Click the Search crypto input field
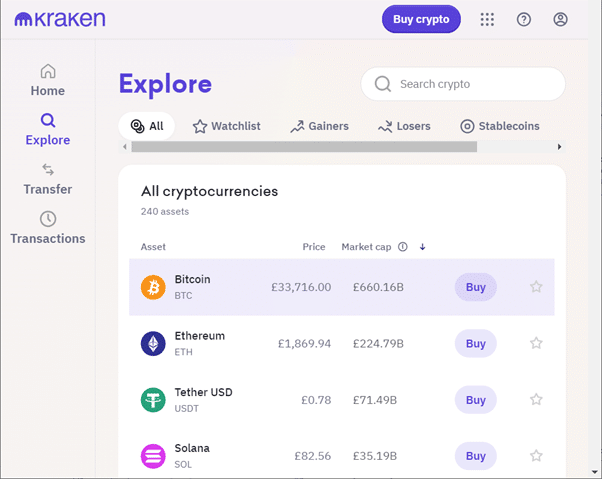The image size is (602, 479). coord(463,84)
